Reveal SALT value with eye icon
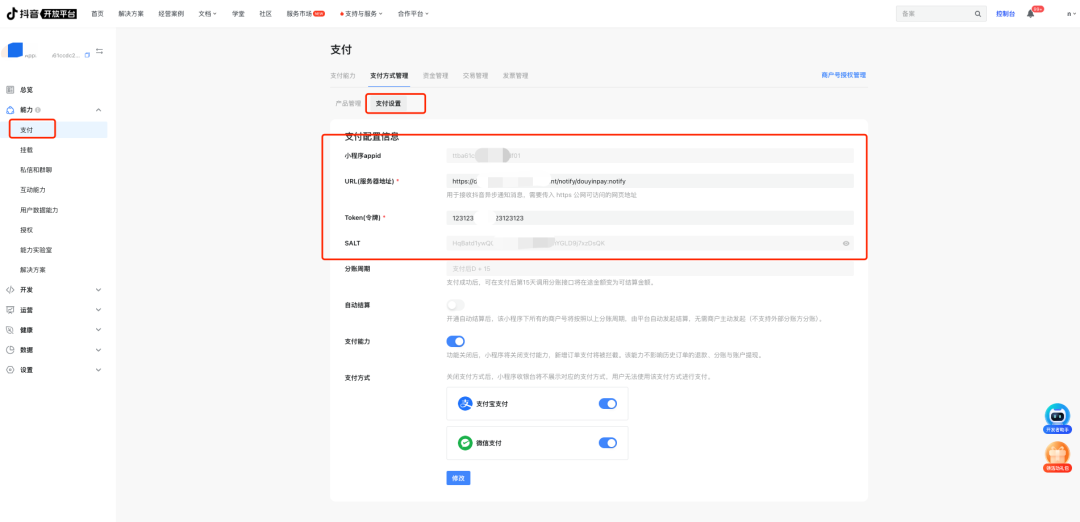The height and width of the screenshot is (522, 1080). pos(846,243)
